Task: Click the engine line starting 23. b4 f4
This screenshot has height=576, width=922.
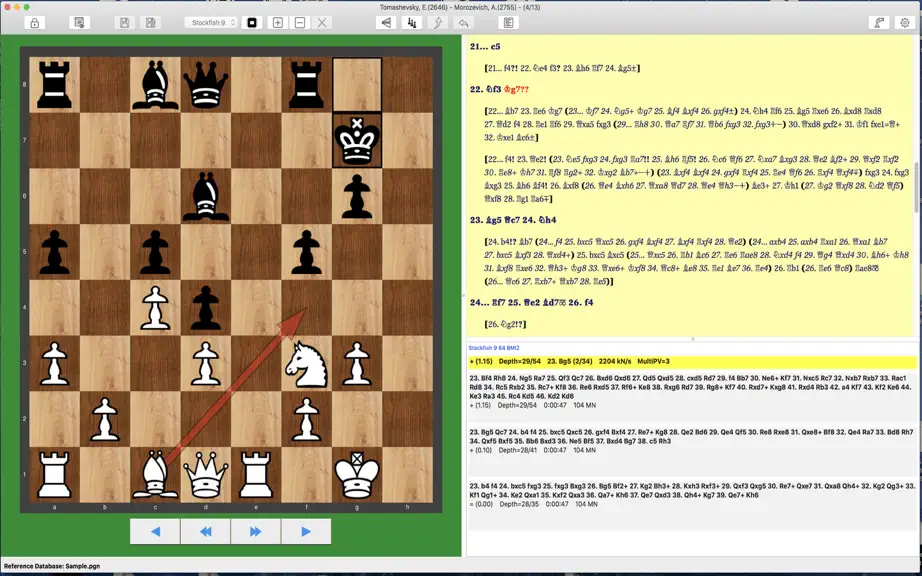Action: pyautogui.click(x=693, y=490)
